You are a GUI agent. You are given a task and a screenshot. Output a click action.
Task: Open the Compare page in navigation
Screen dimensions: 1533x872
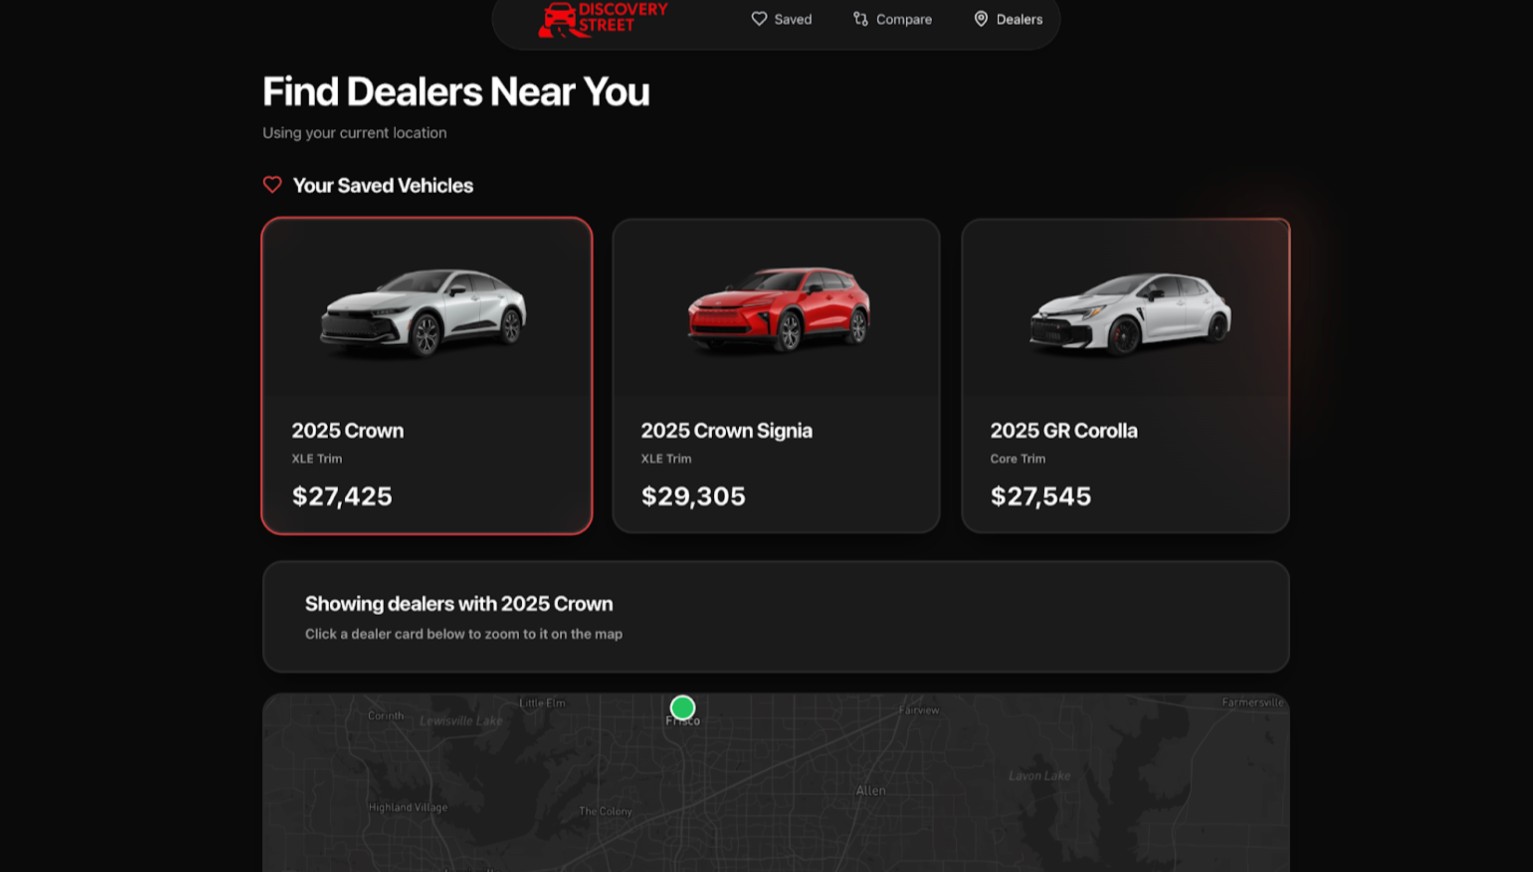pyautogui.click(x=892, y=19)
